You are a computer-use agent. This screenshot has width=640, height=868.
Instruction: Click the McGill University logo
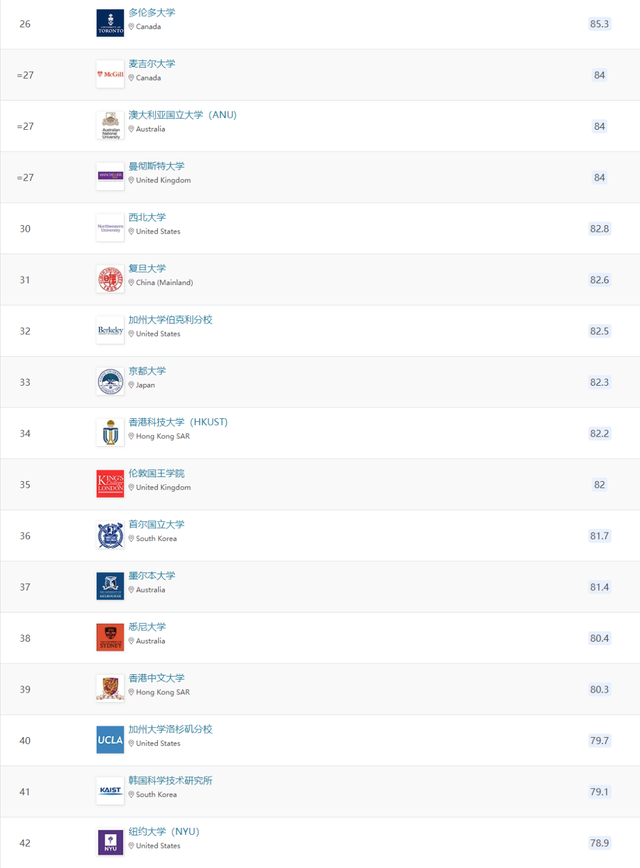(x=110, y=75)
